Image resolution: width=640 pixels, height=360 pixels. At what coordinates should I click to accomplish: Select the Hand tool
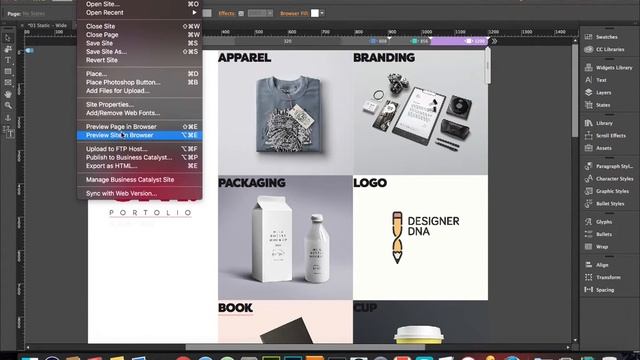[x=7, y=94]
